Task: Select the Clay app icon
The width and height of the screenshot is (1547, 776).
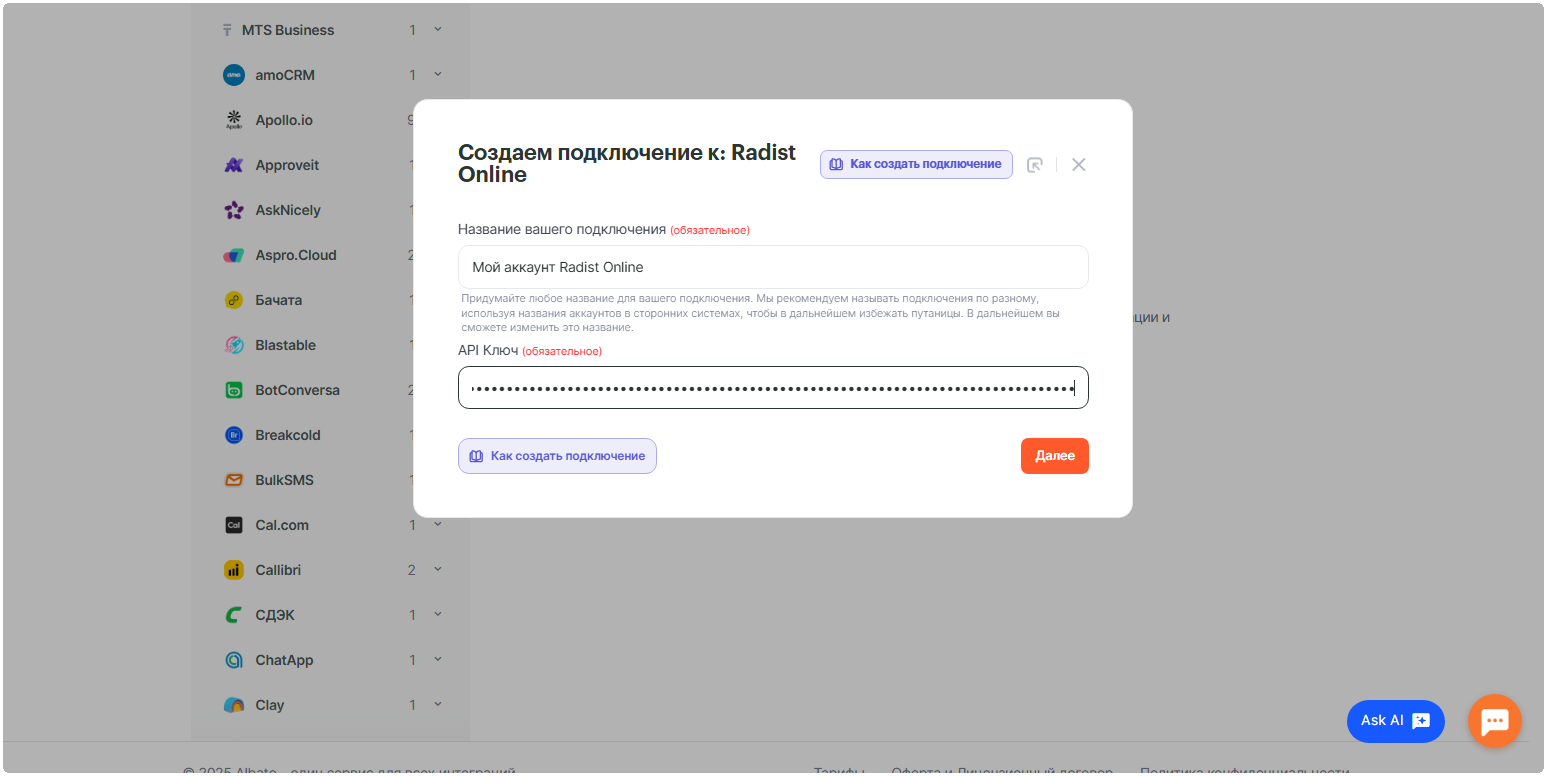Action: pyautogui.click(x=234, y=704)
